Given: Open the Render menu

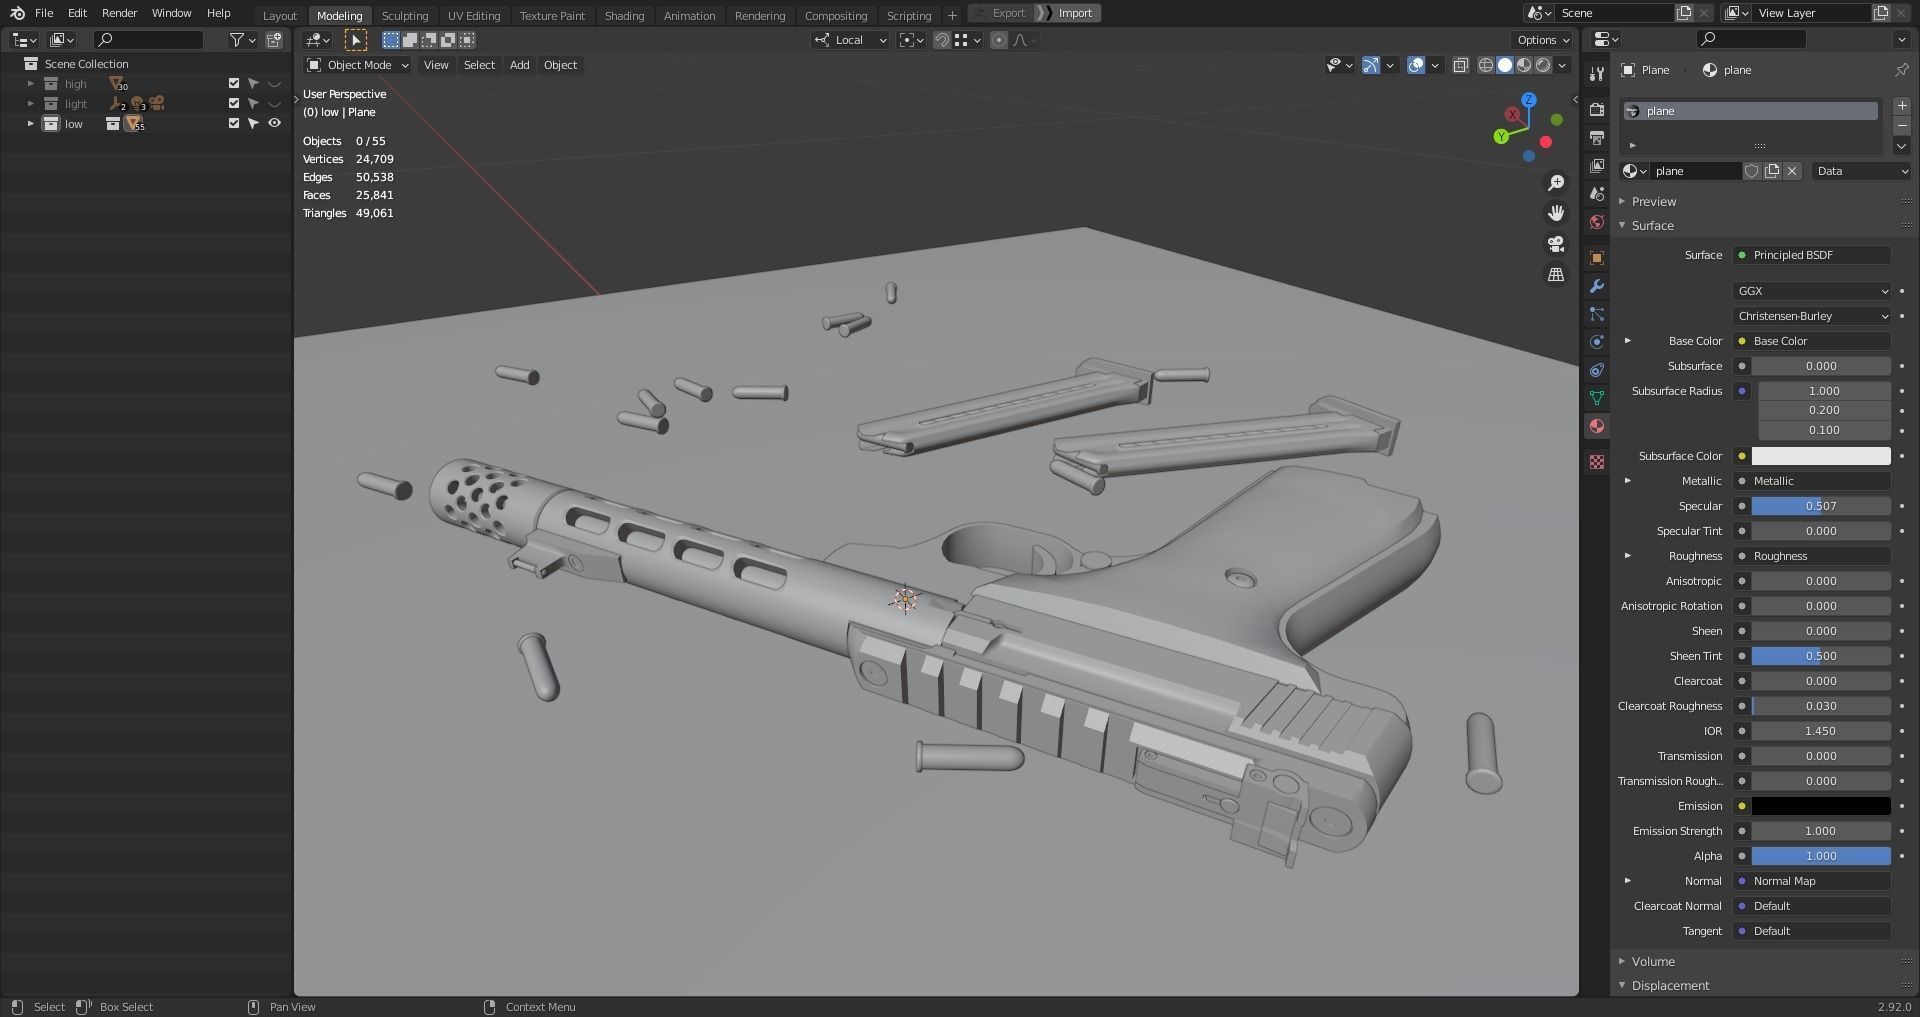Looking at the screenshot, I should tap(119, 13).
